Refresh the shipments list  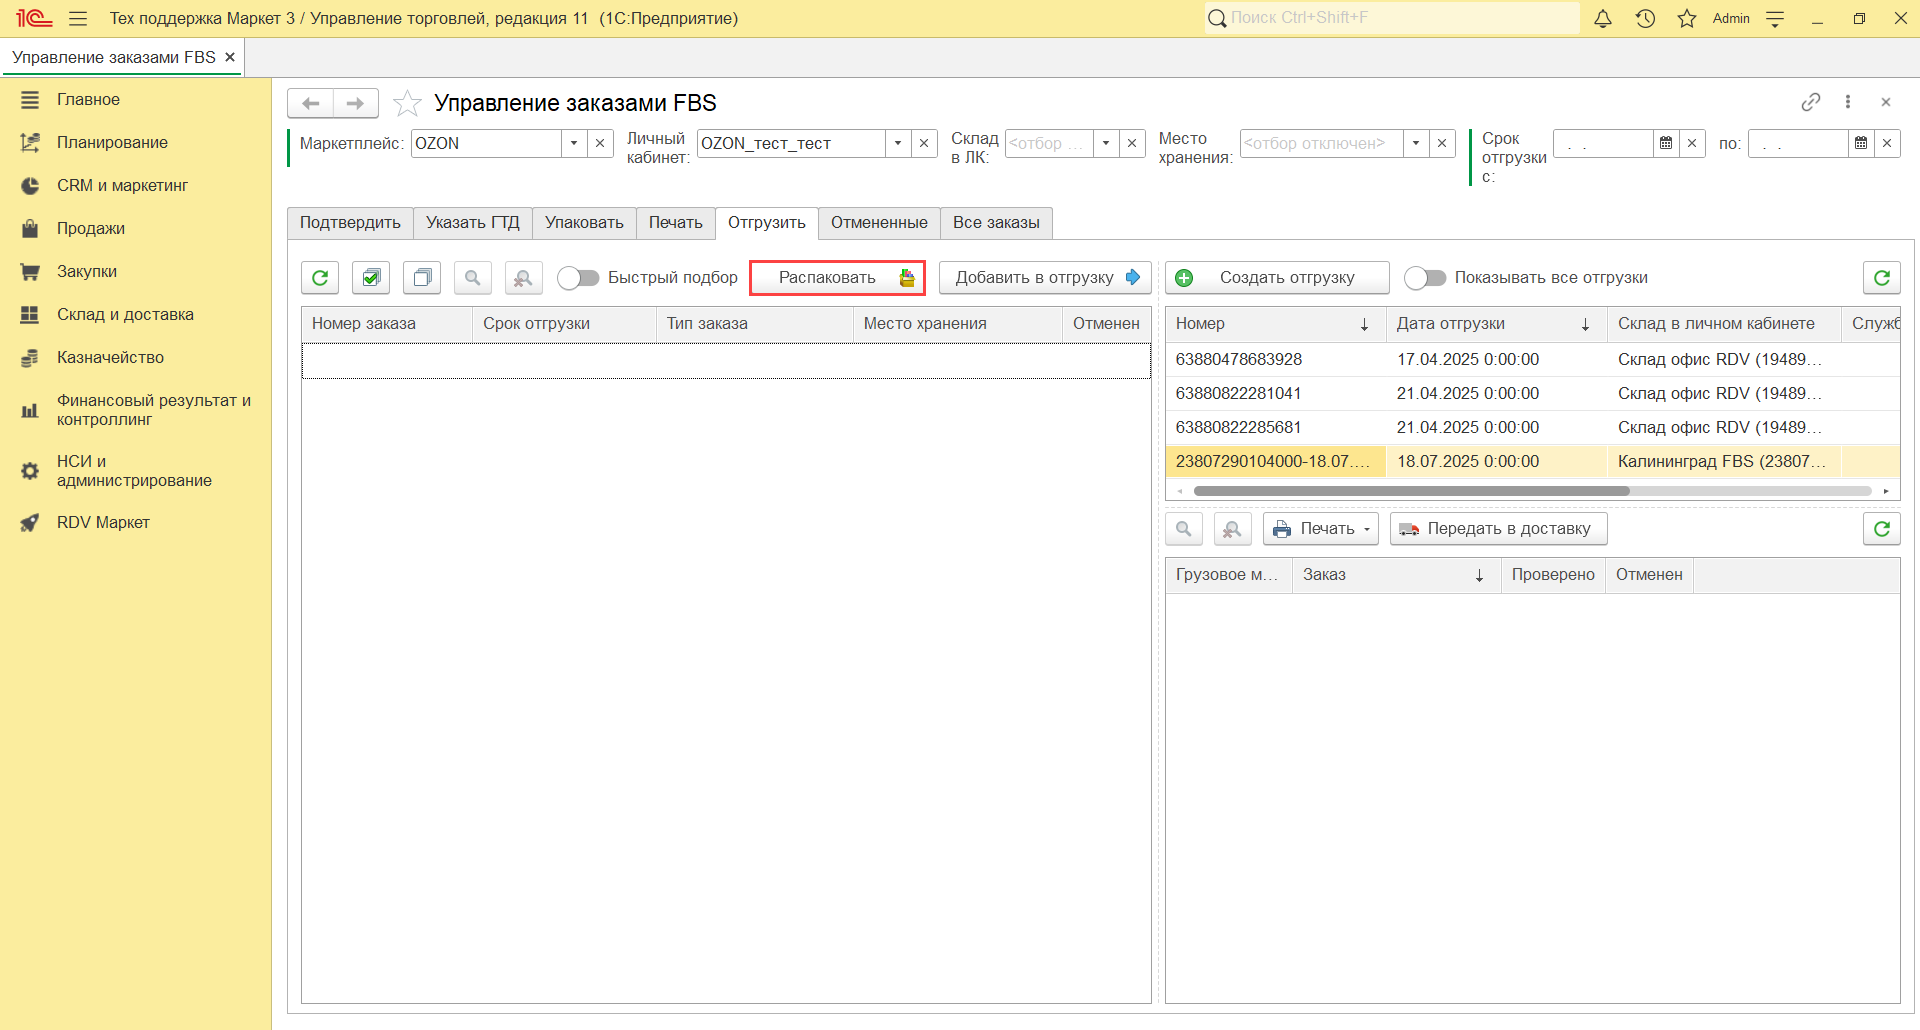[x=1881, y=278]
